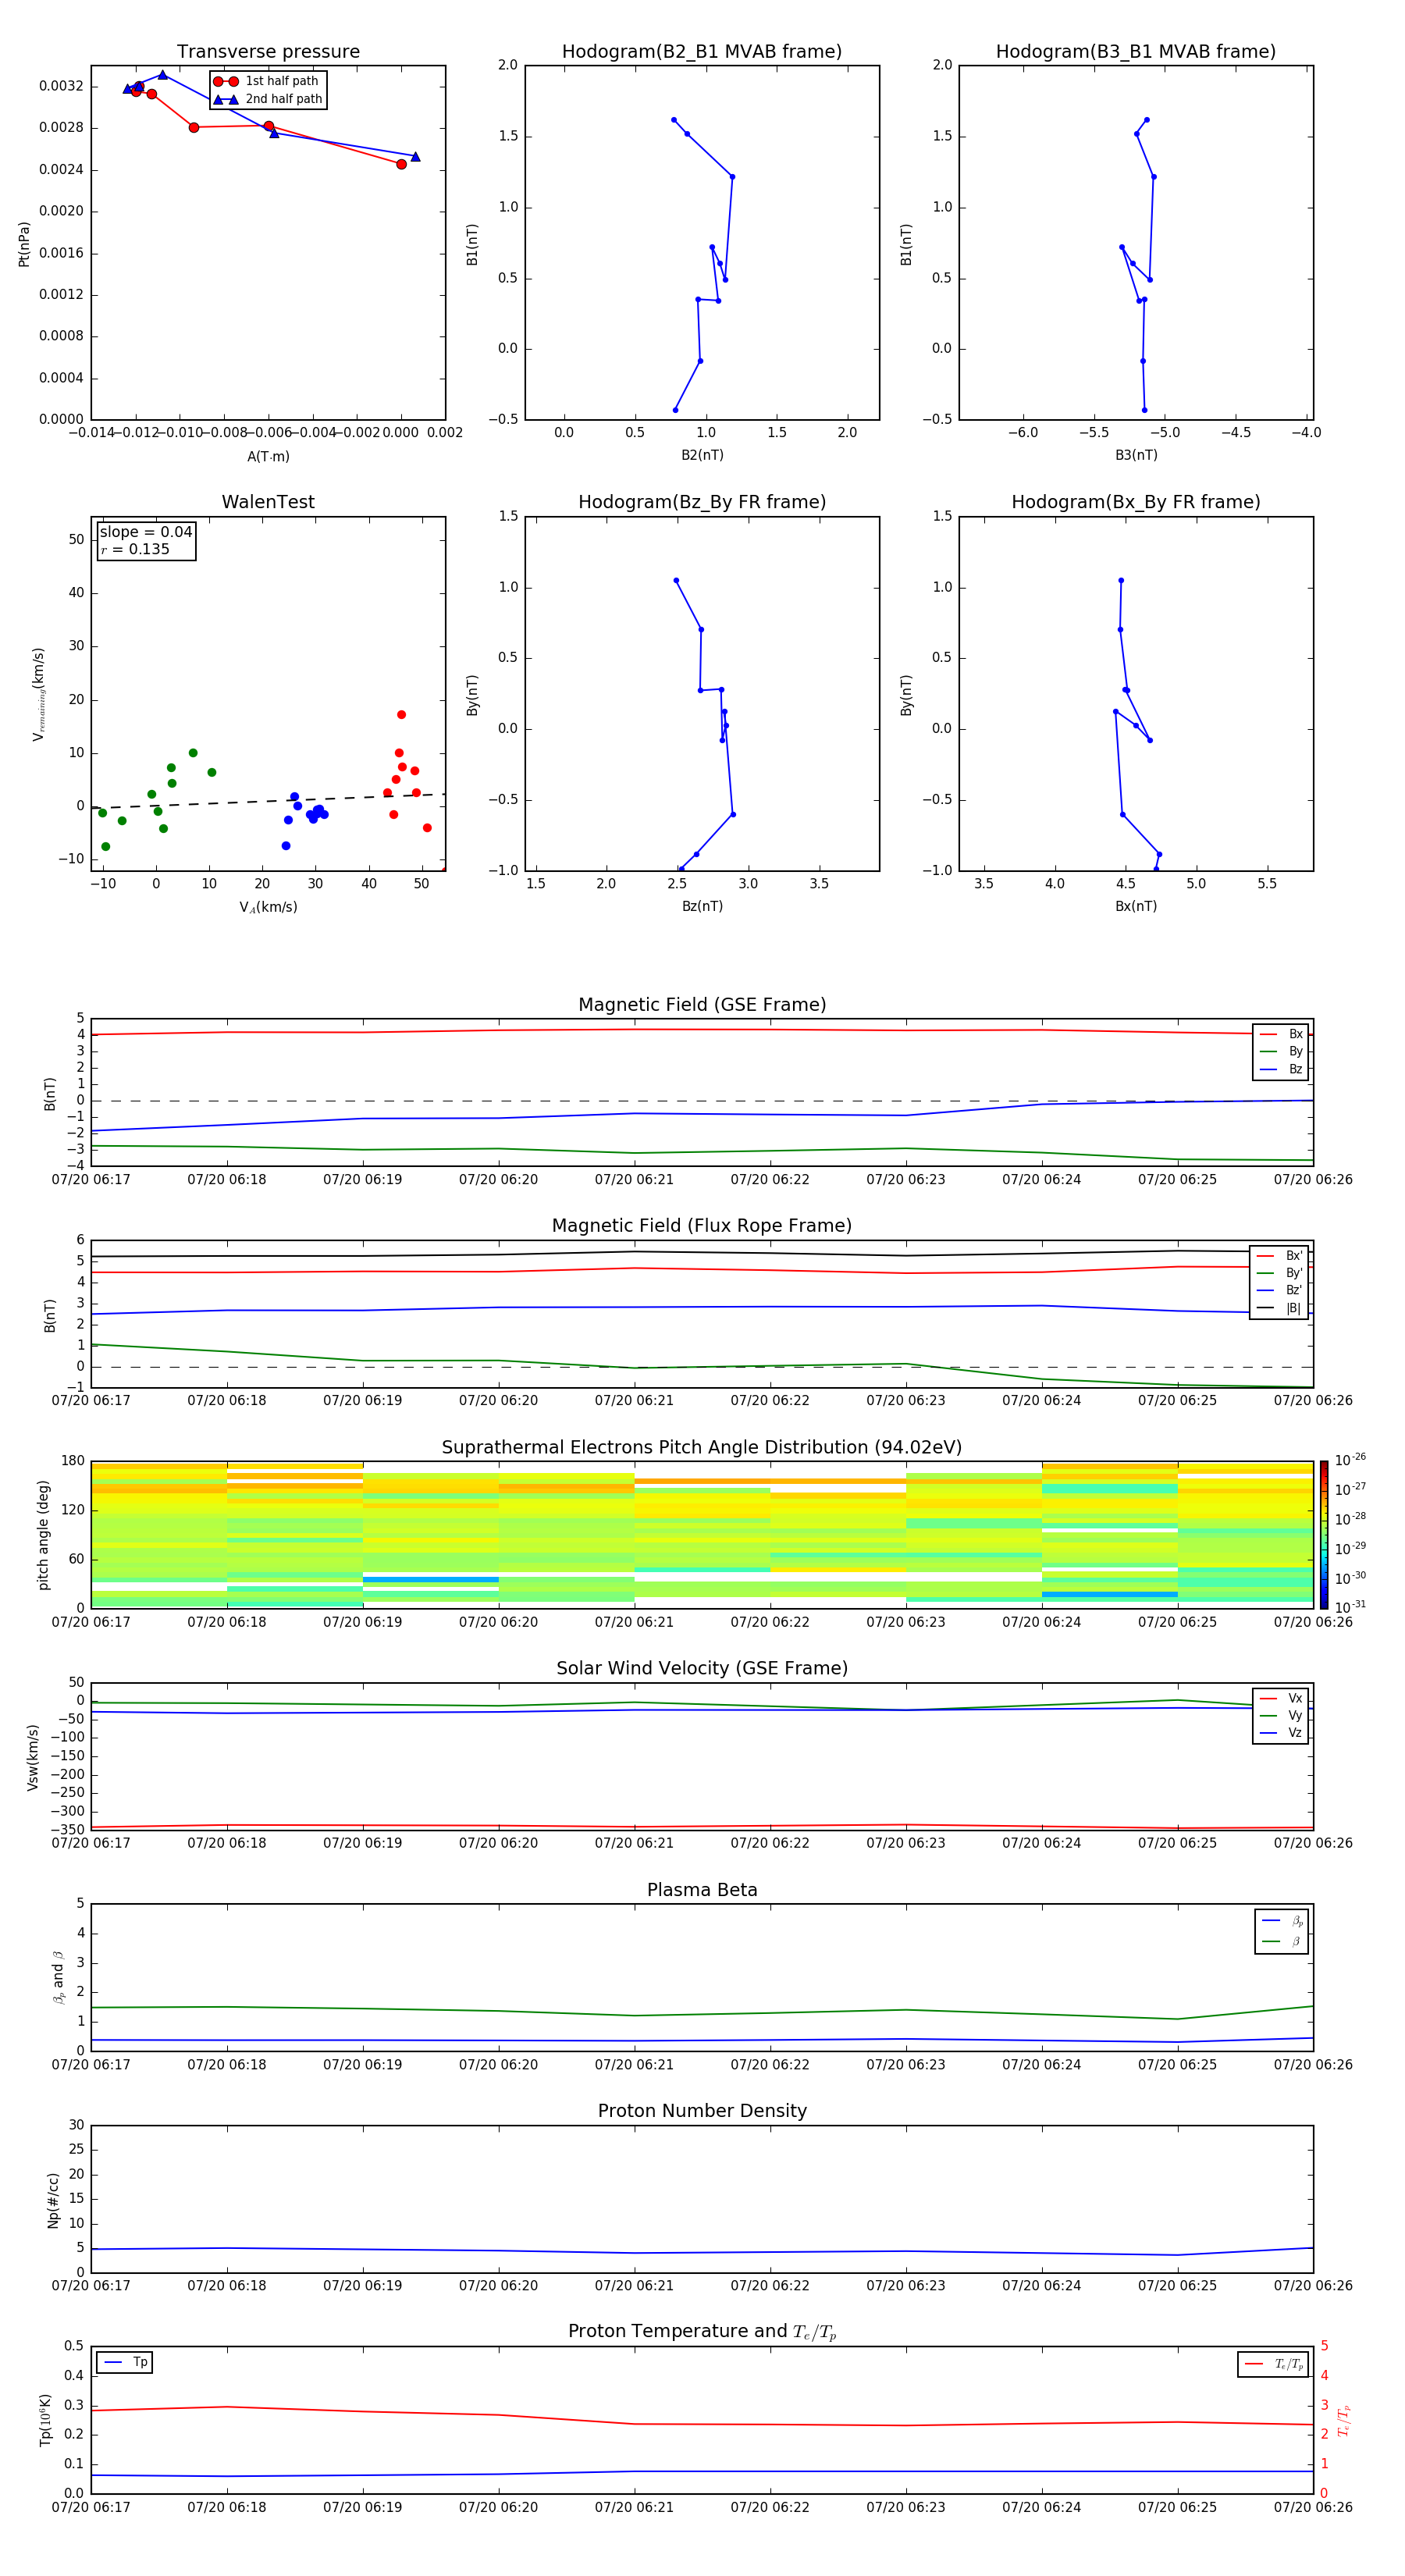Click the '2nd half path' legend entry
Viewport: 1405px width, 2576px height.
(268, 99)
